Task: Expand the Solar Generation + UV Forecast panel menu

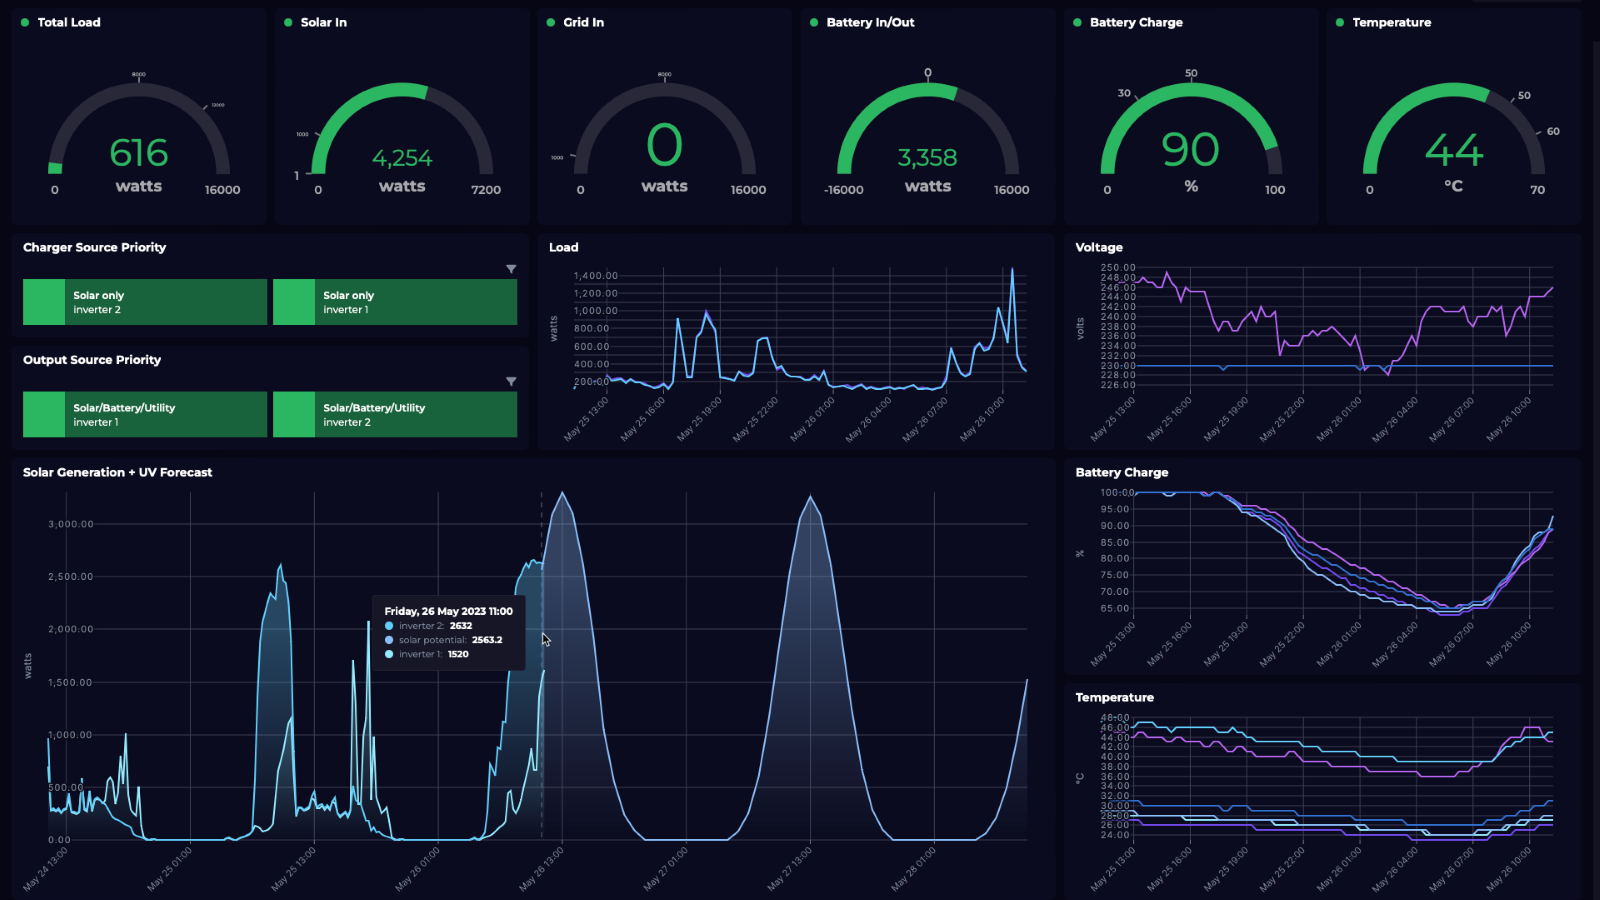Action: [x=117, y=472]
